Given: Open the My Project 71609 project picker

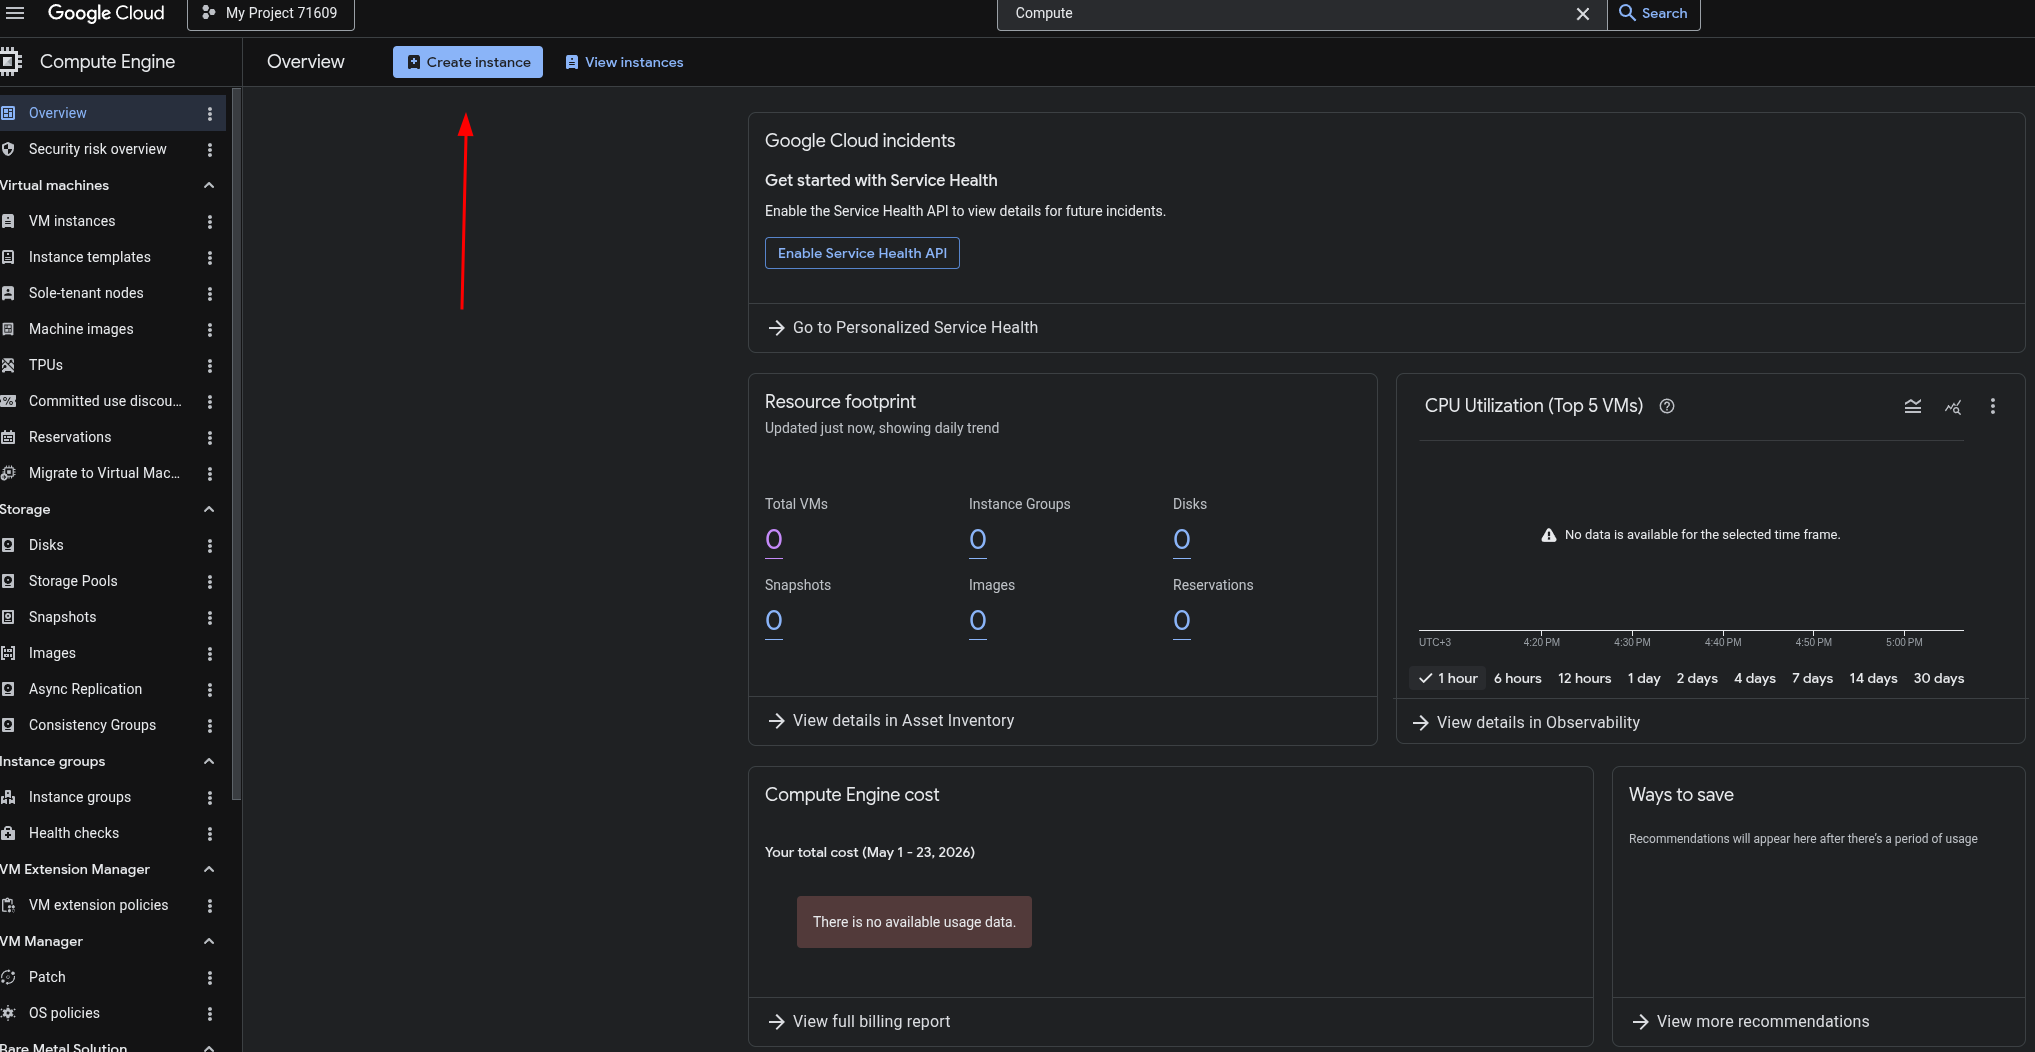Looking at the screenshot, I should click(271, 13).
